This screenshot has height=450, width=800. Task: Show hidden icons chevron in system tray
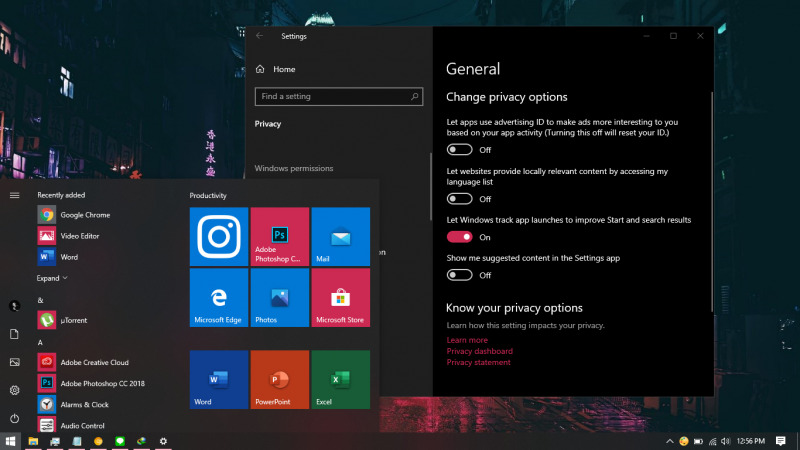coord(669,441)
